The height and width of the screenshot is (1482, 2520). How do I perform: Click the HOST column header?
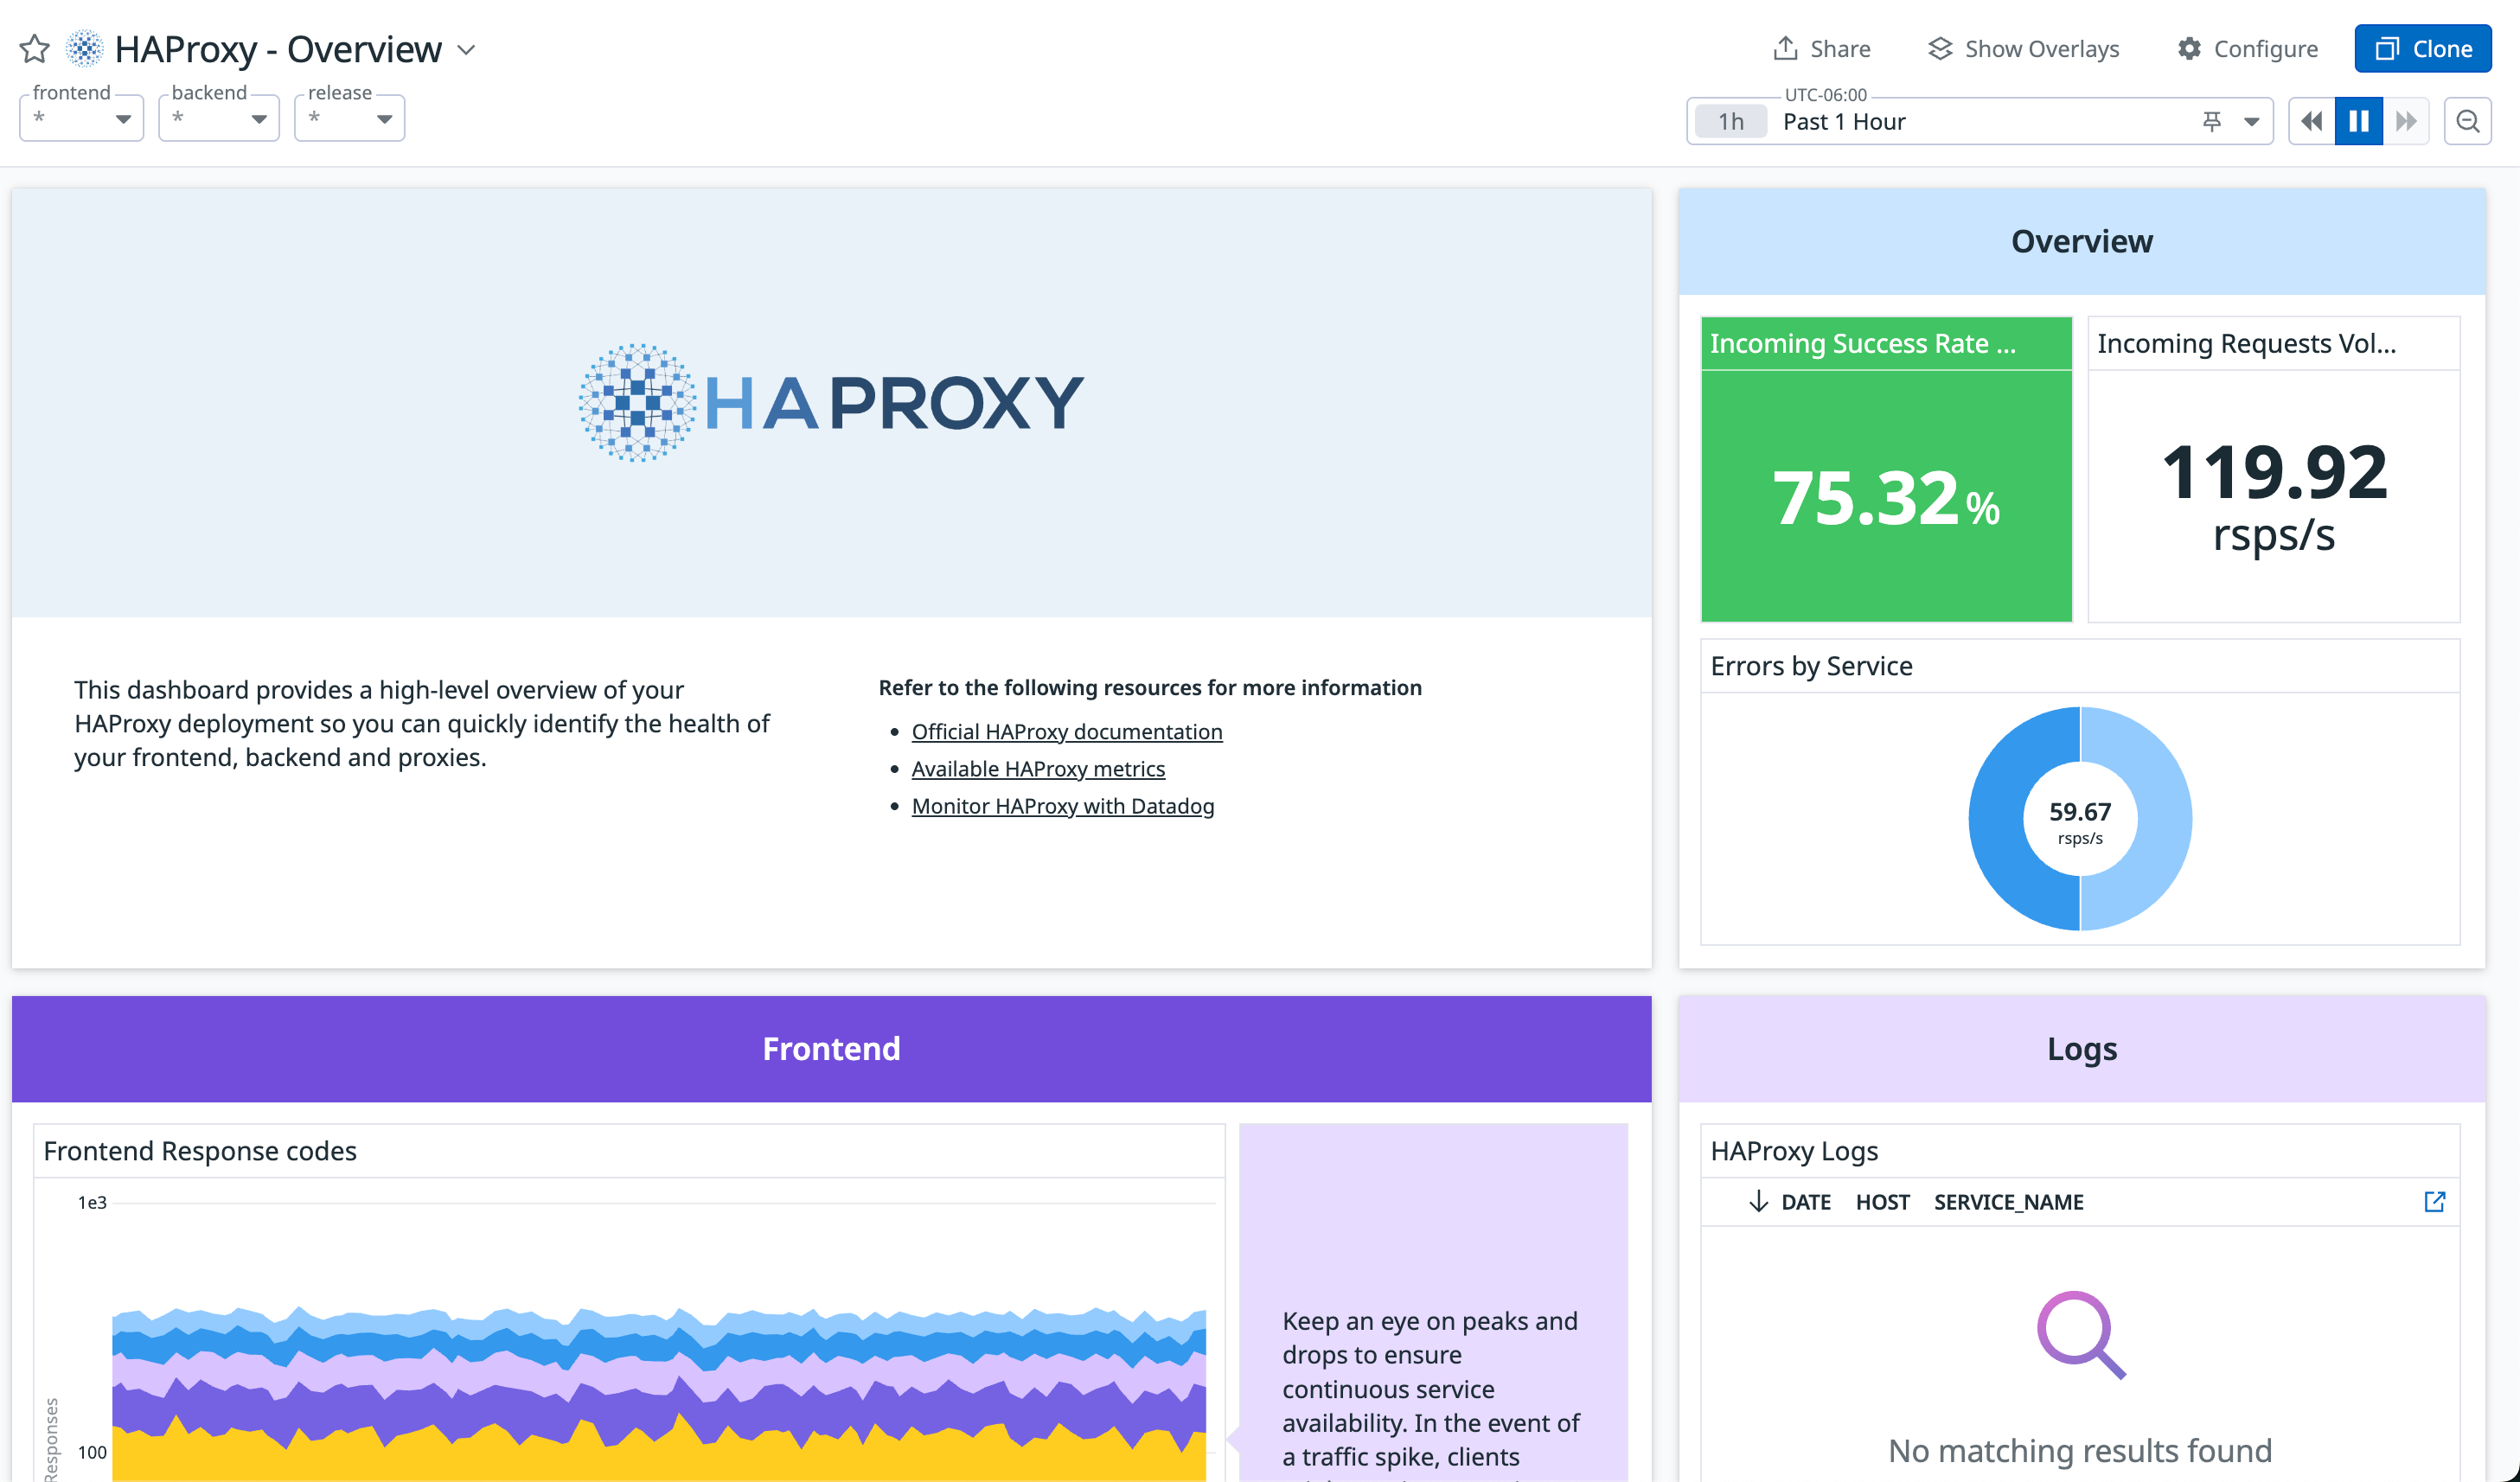1882,1202
